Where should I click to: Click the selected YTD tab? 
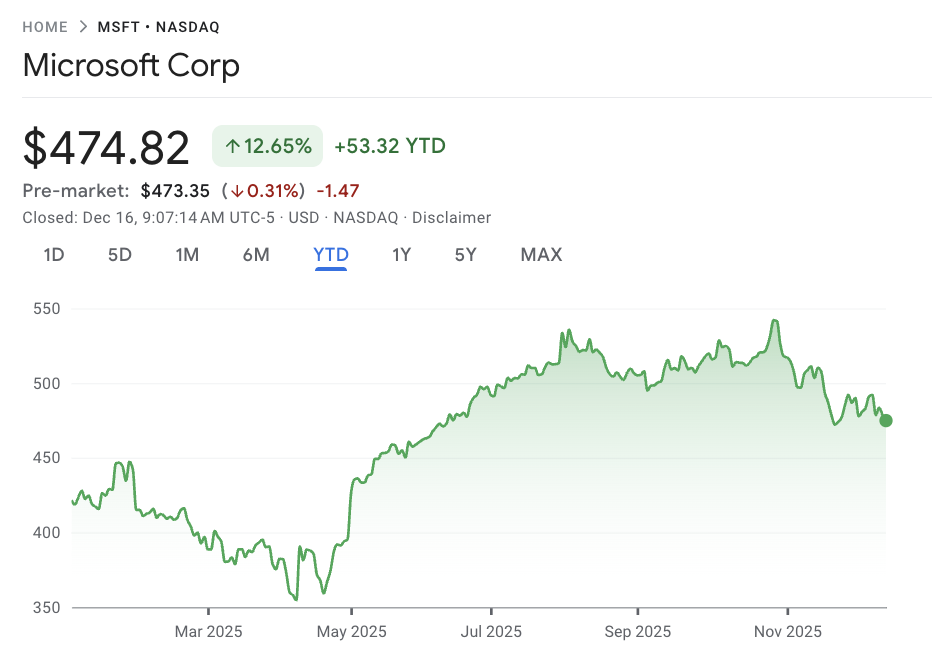331,255
